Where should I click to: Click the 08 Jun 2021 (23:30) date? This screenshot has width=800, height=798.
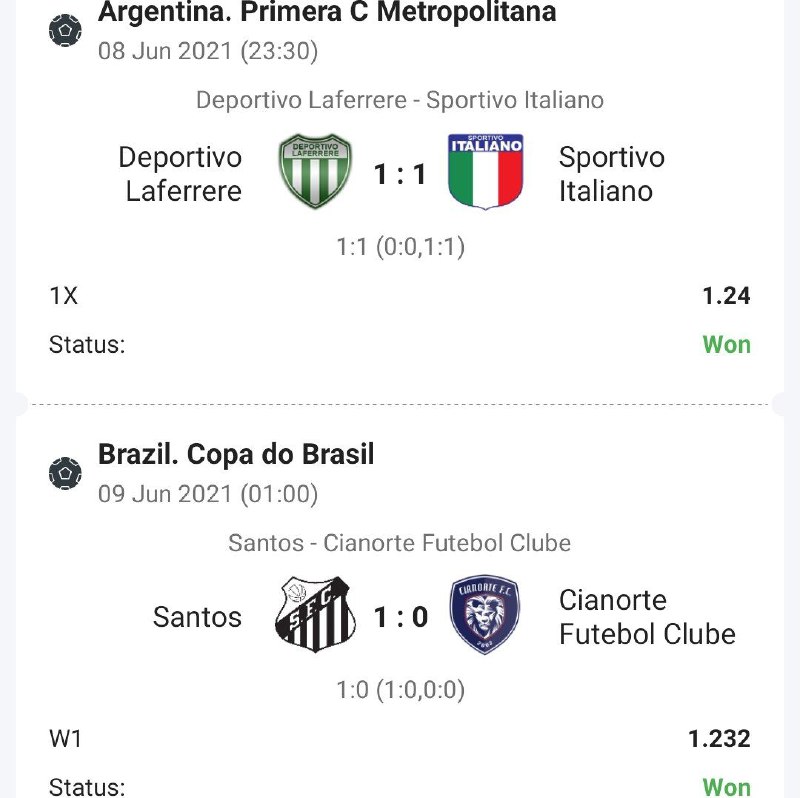click(x=208, y=51)
